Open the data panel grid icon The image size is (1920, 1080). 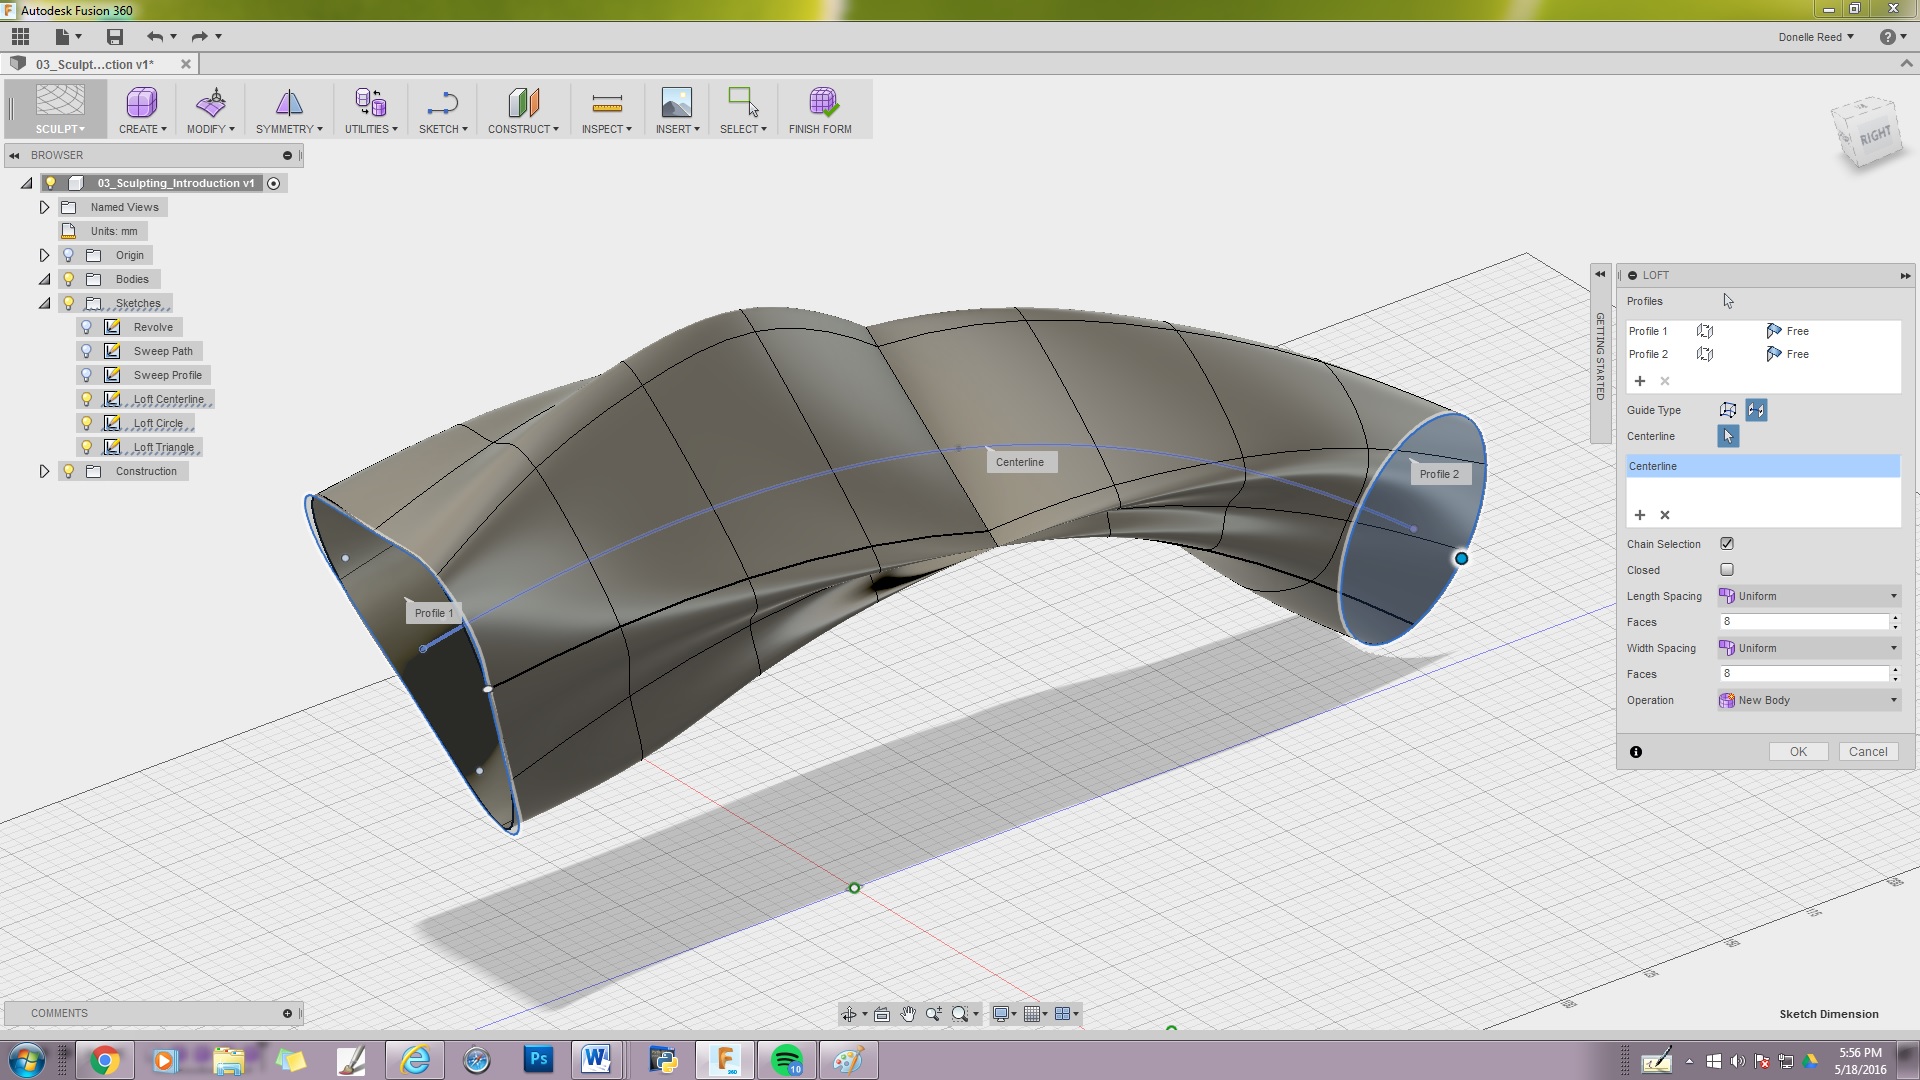[20, 37]
